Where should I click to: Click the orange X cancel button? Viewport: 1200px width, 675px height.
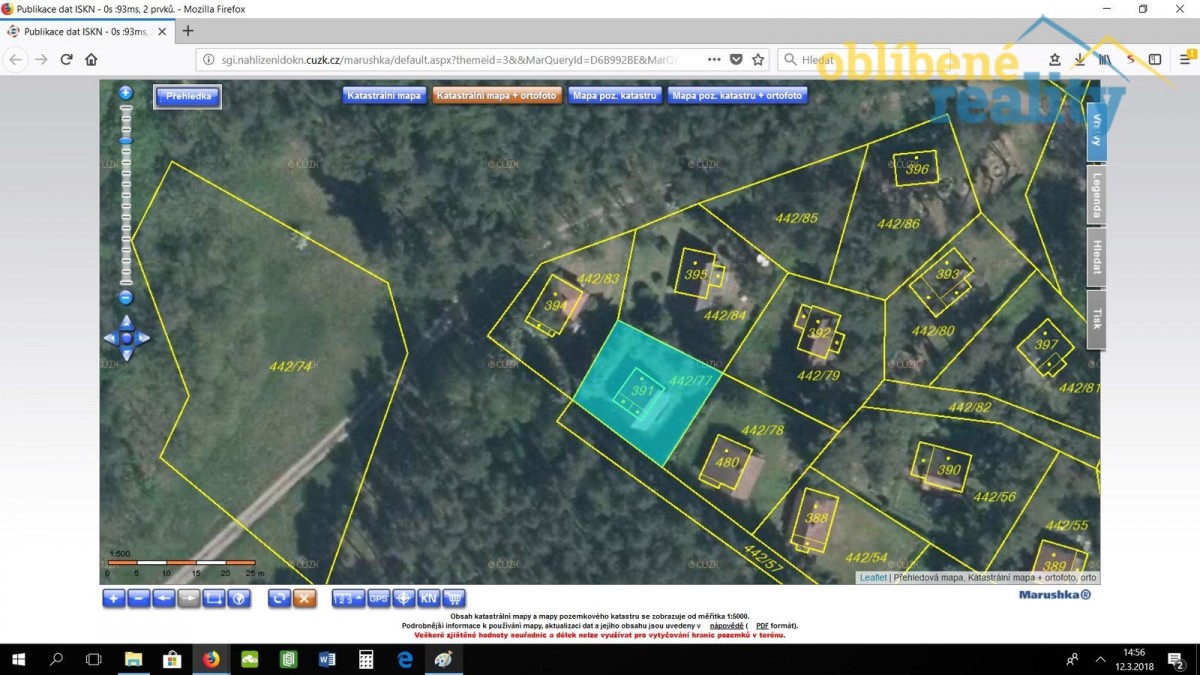tap(305, 598)
